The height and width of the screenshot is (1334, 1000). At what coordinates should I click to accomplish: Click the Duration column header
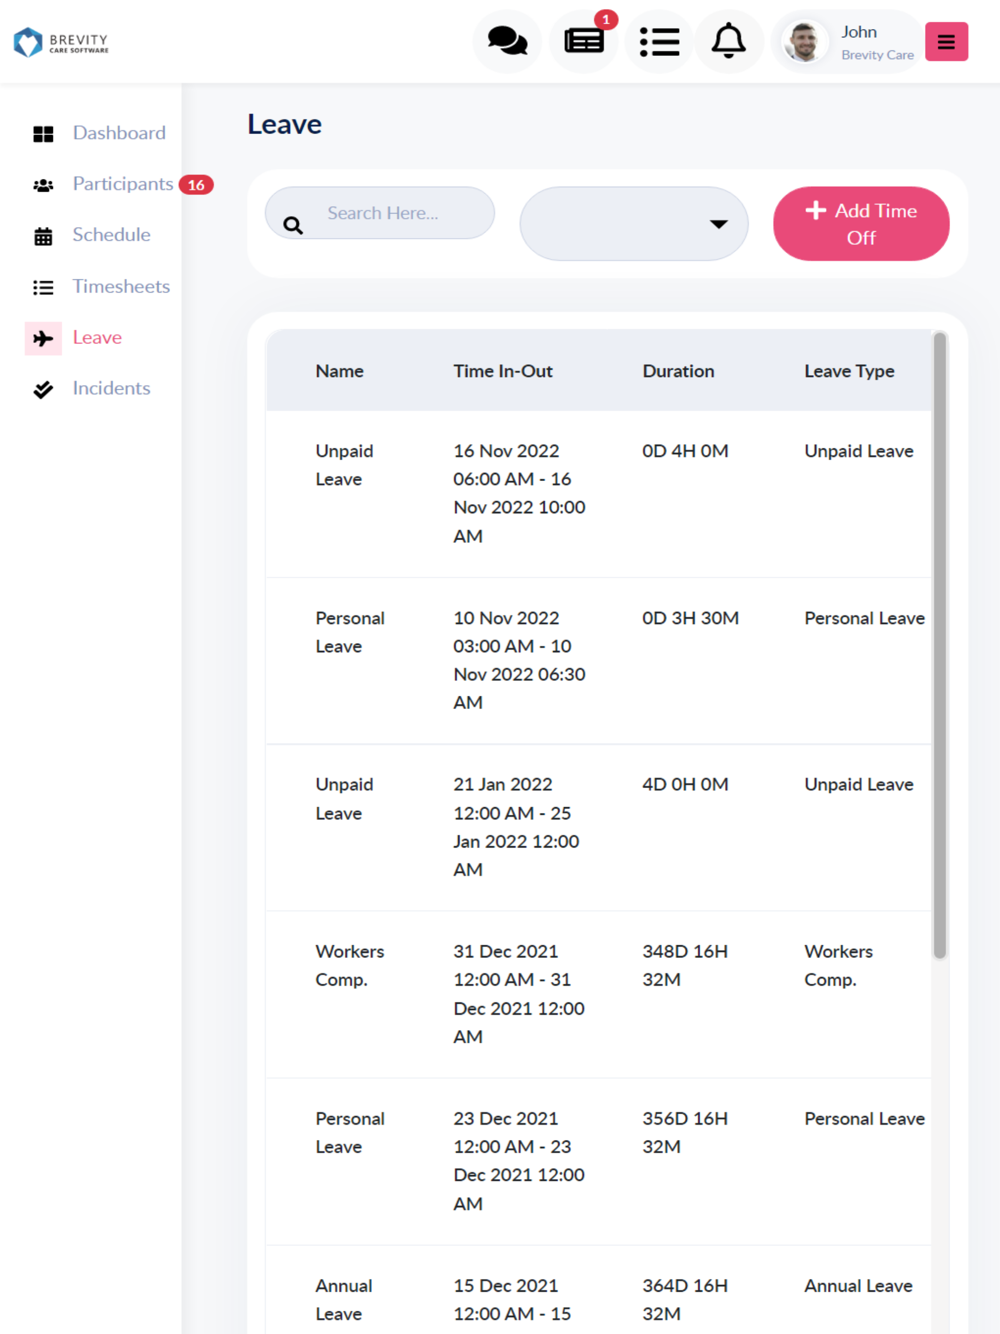678,371
